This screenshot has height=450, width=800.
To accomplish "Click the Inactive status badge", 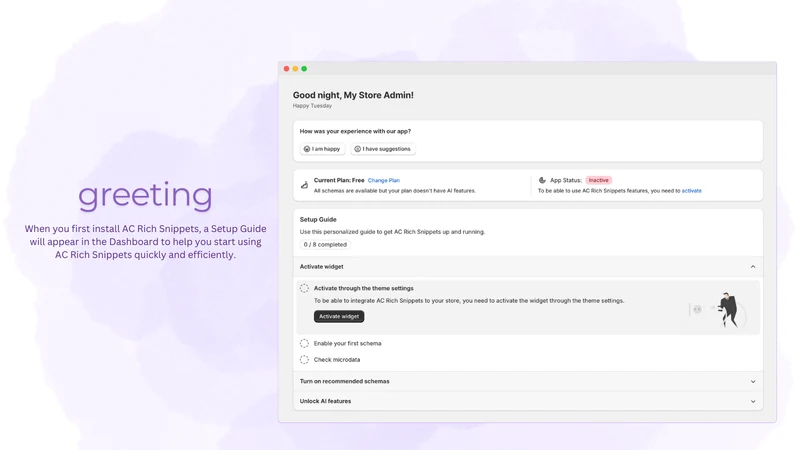I will [598, 180].
